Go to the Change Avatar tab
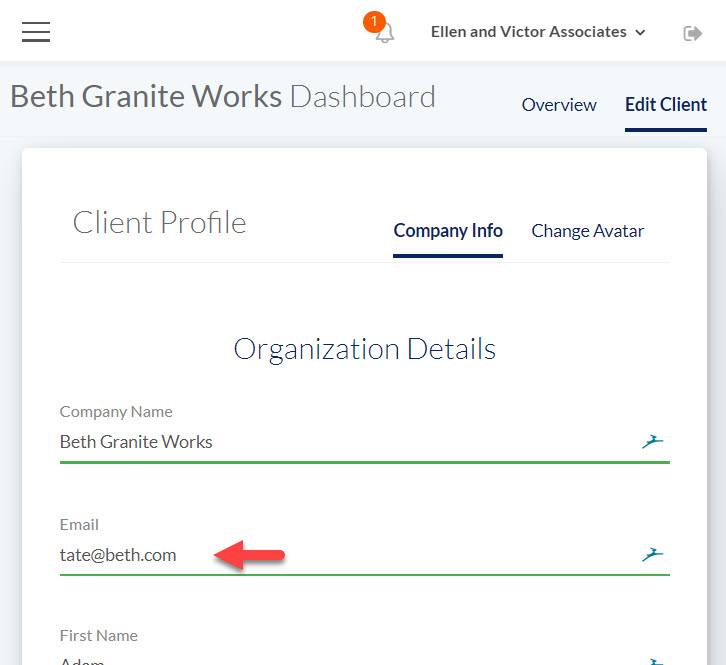 587,231
